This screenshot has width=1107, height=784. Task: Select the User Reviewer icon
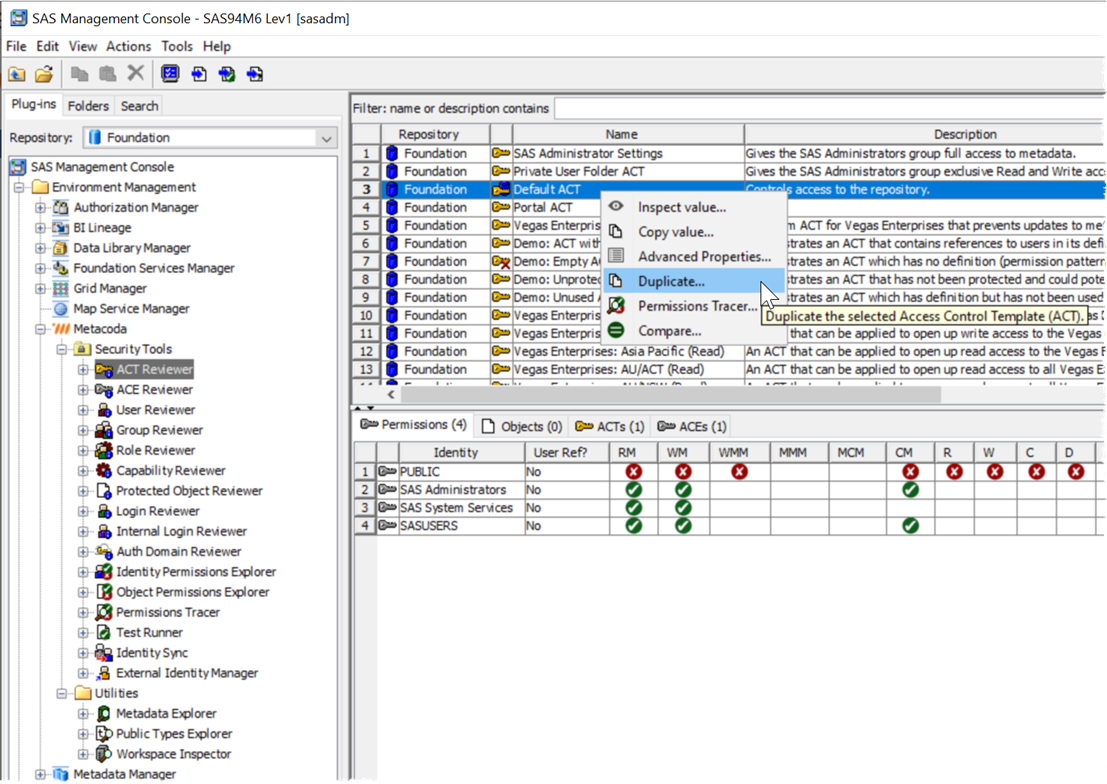click(x=104, y=410)
